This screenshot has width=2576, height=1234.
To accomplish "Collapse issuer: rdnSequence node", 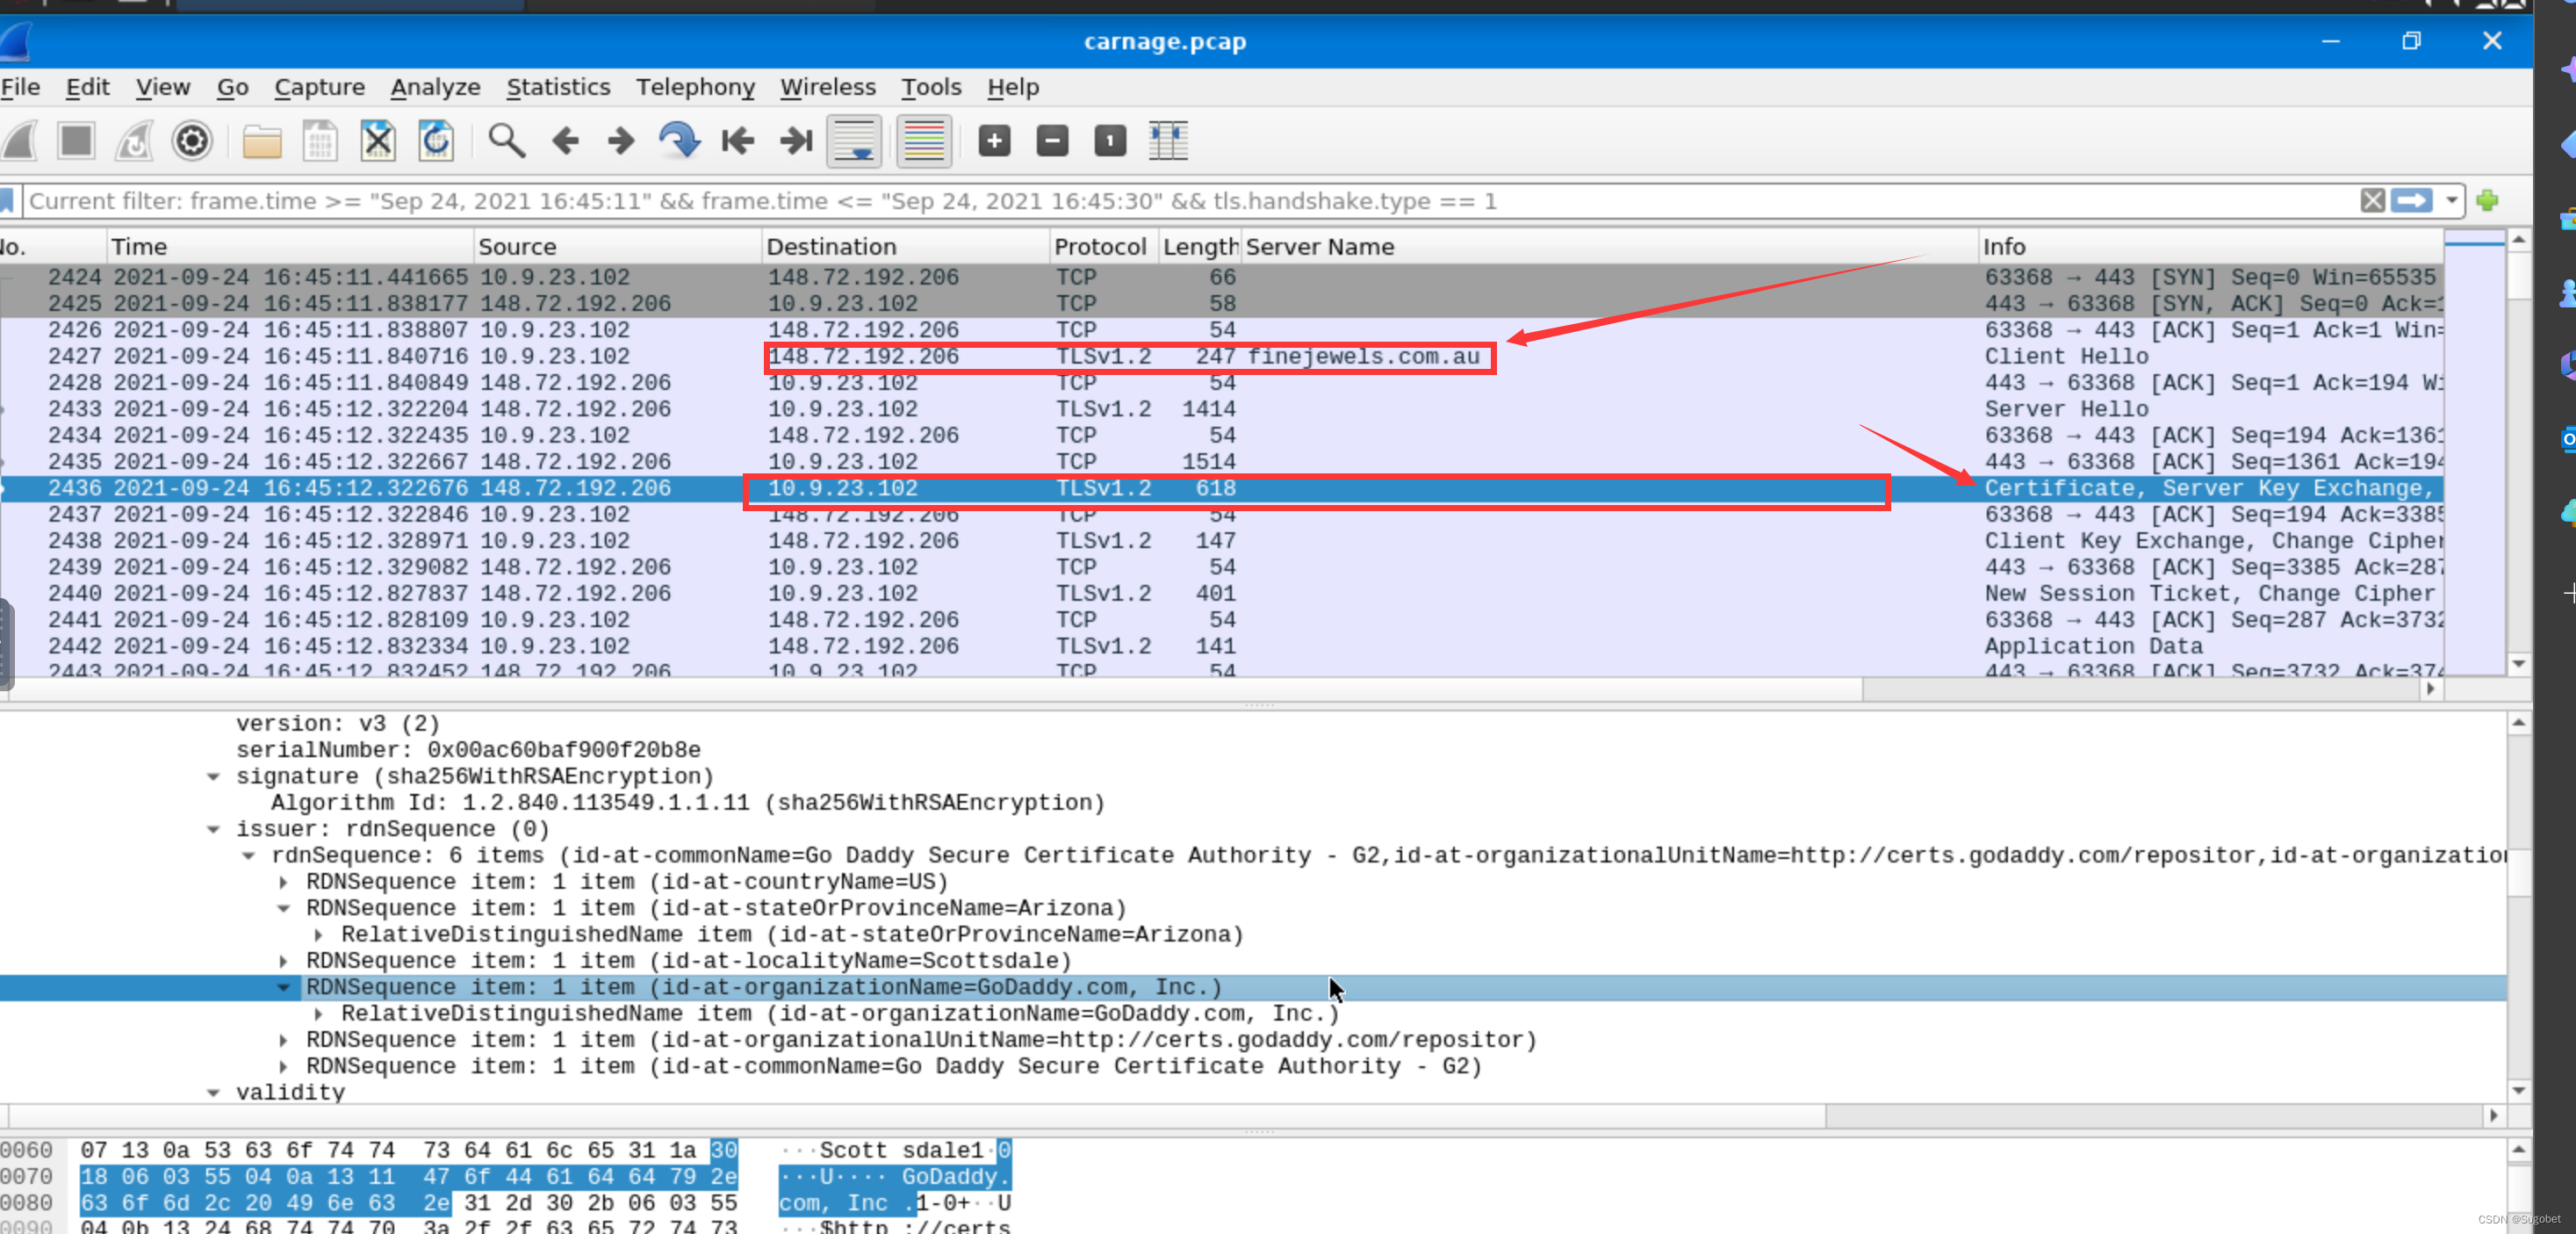I will pyautogui.click(x=213, y=829).
